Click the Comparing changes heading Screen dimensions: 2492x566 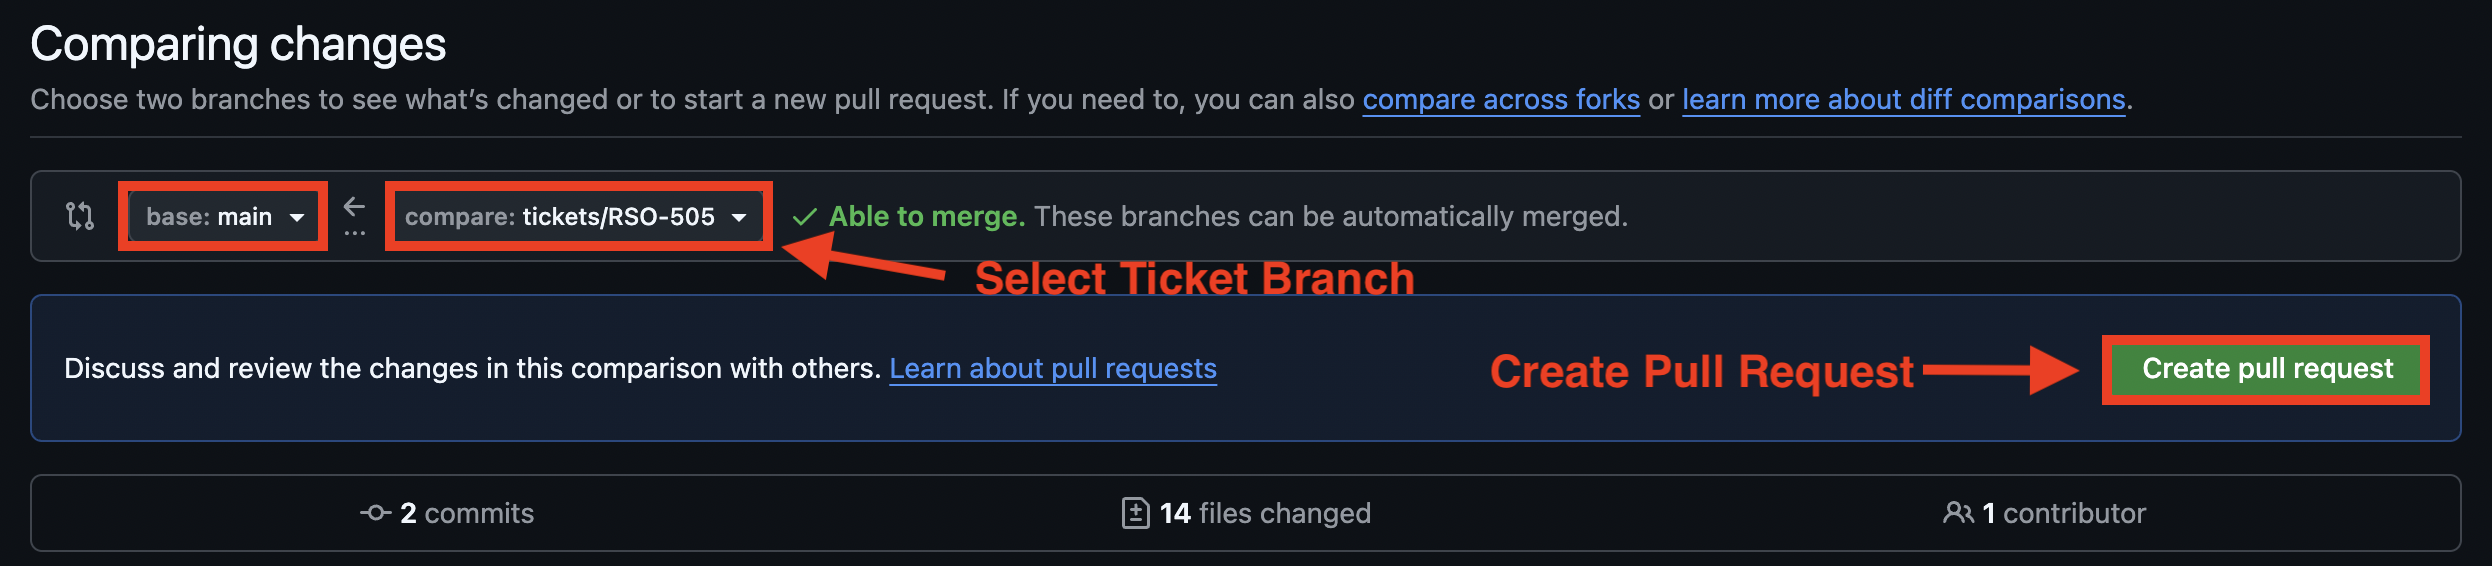pyautogui.click(x=238, y=45)
